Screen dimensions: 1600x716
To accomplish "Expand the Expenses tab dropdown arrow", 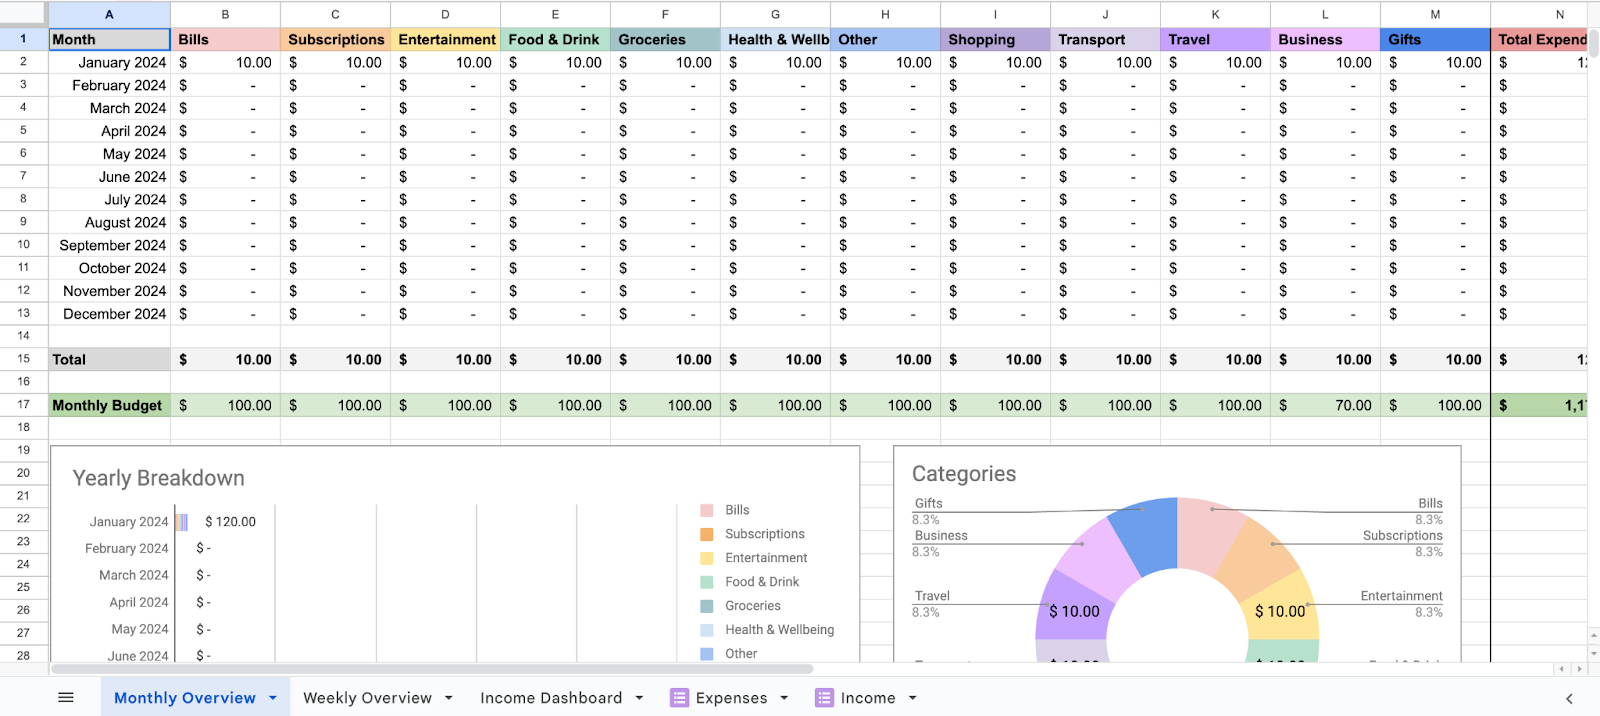I will [x=784, y=698].
